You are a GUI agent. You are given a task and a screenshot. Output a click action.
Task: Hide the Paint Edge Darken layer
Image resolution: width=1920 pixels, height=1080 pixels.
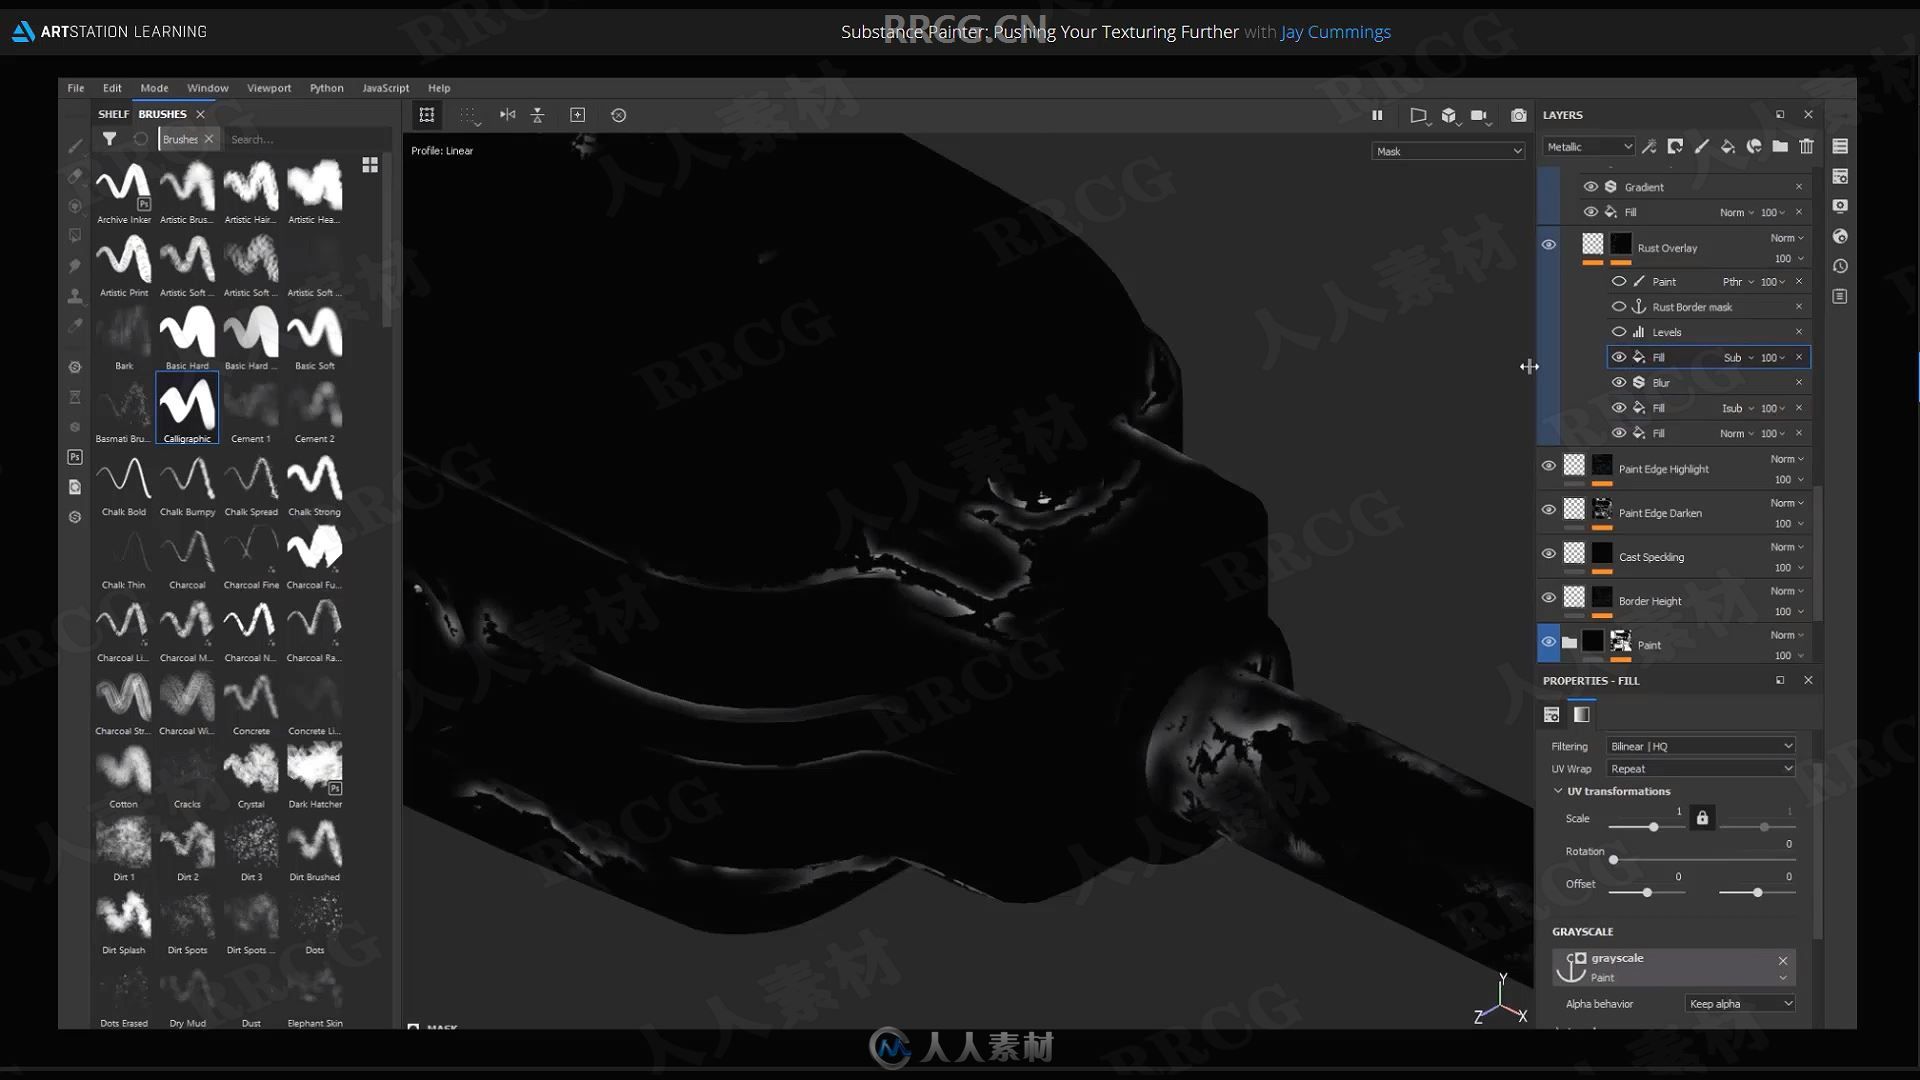click(1548, 509)
